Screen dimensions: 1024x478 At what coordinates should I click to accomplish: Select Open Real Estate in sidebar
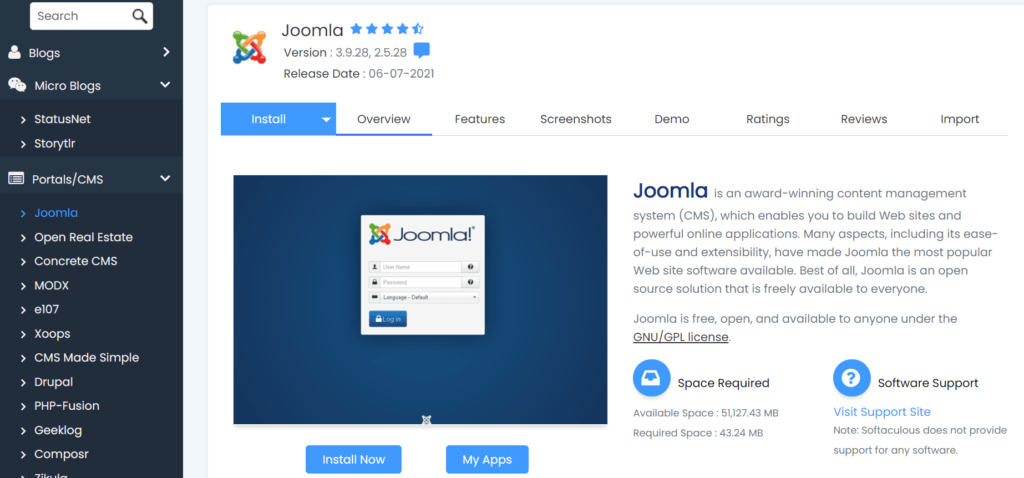point(84,237)
